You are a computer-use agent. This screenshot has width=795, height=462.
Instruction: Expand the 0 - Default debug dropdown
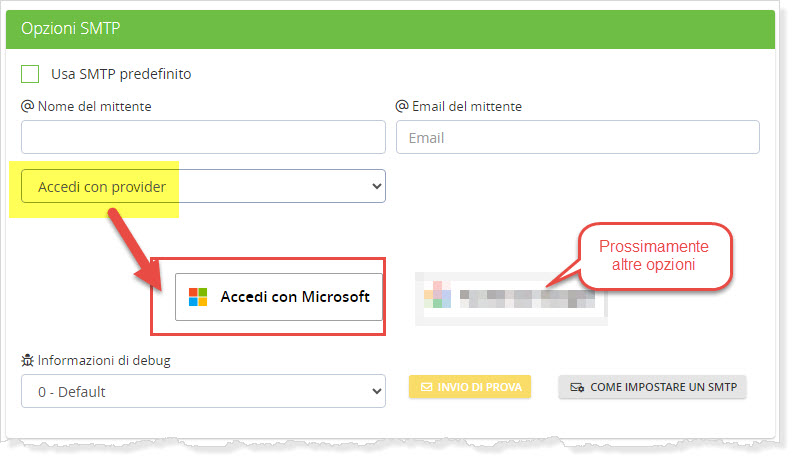(202, 391)
